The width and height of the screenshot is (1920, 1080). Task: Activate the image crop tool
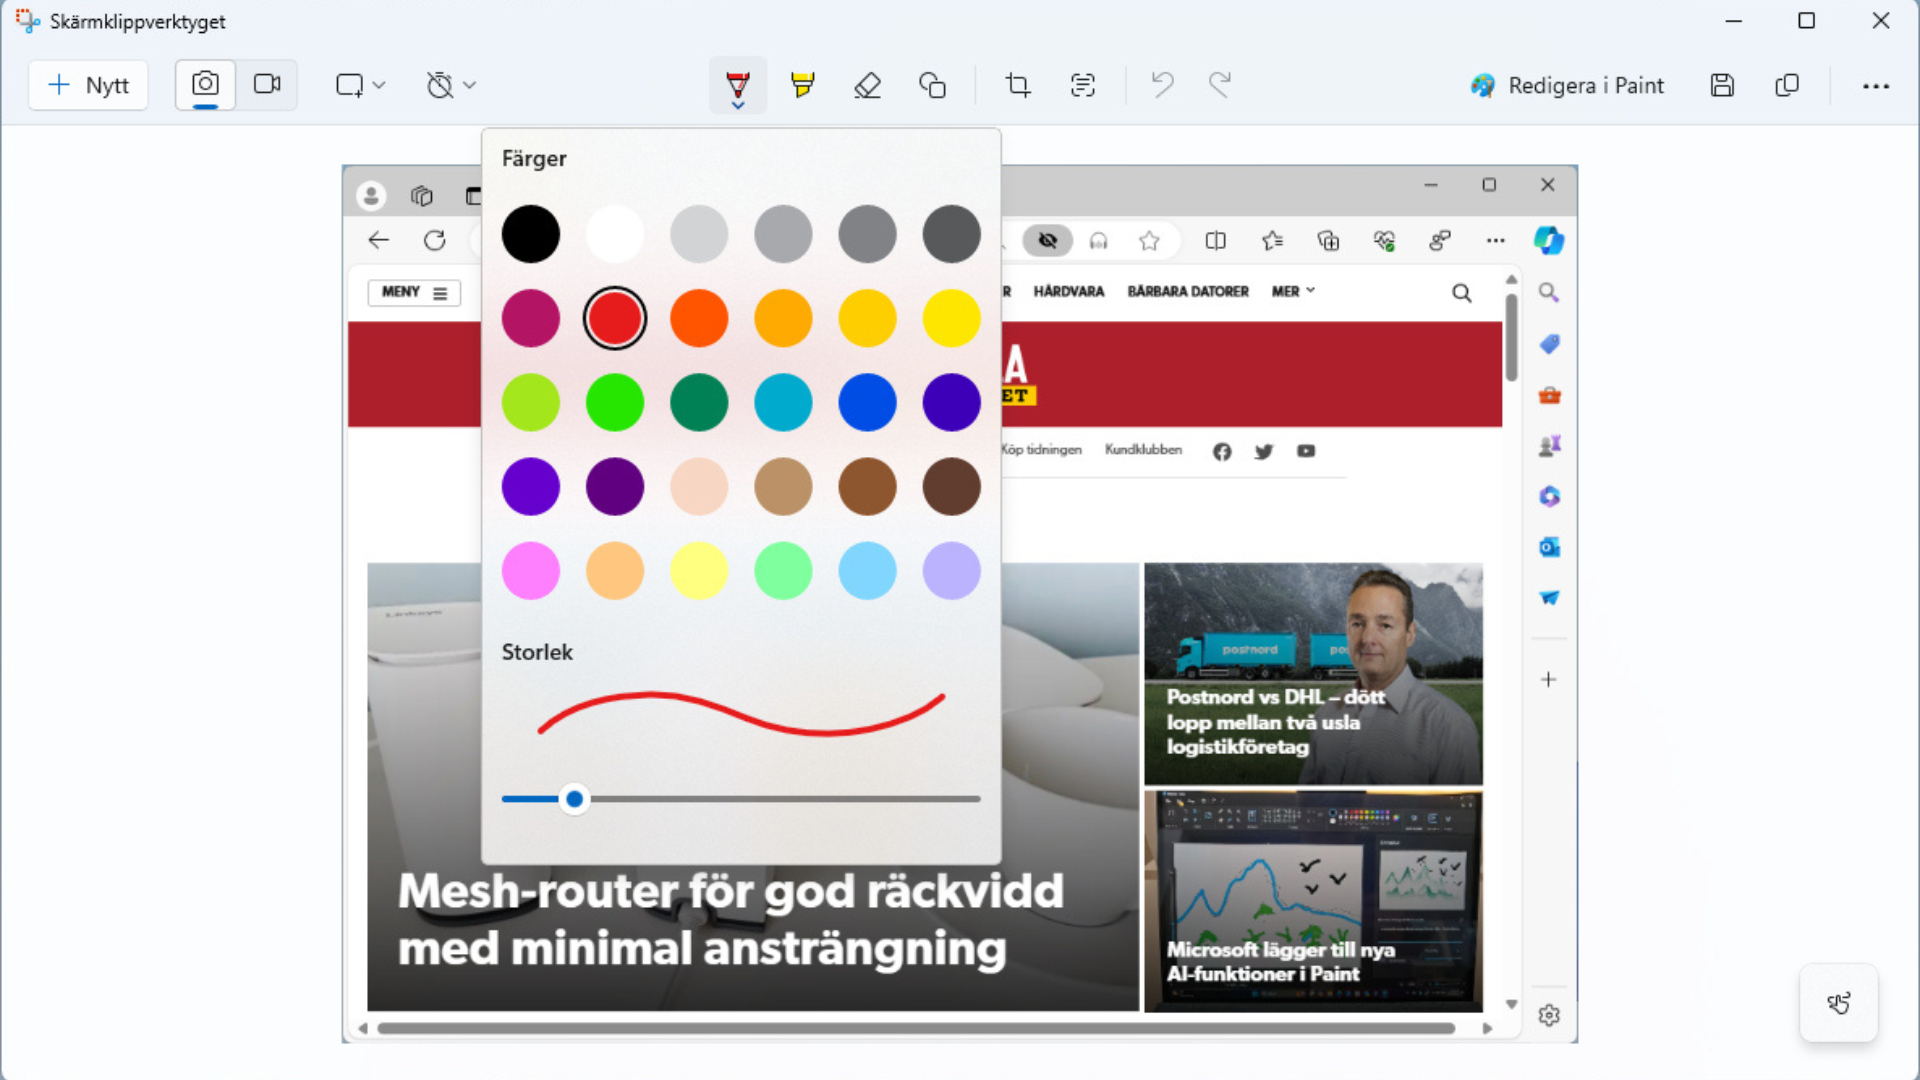coord(1018,85)
